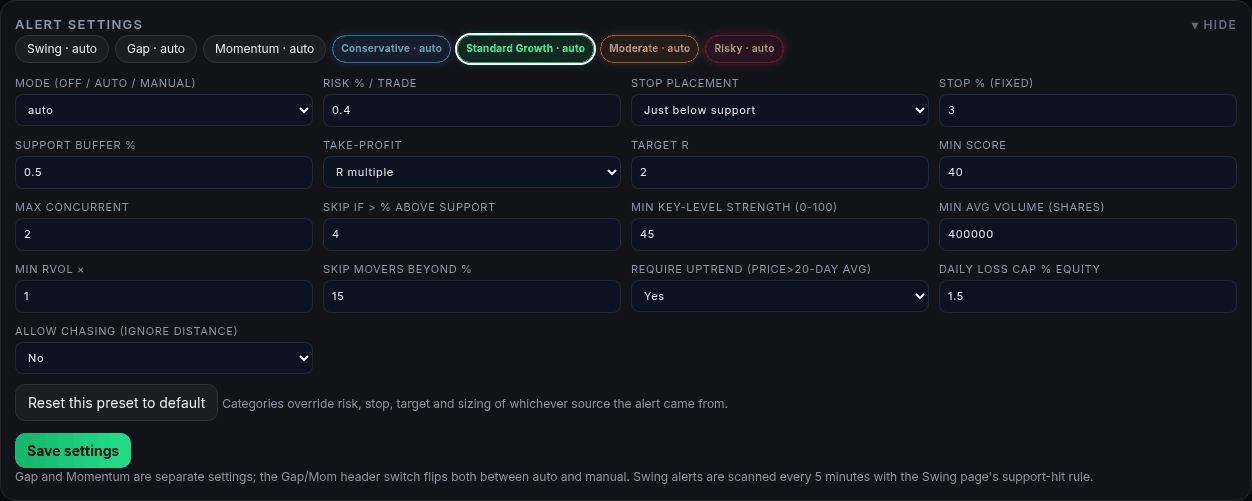Click the Save settings button

point(73,451)
